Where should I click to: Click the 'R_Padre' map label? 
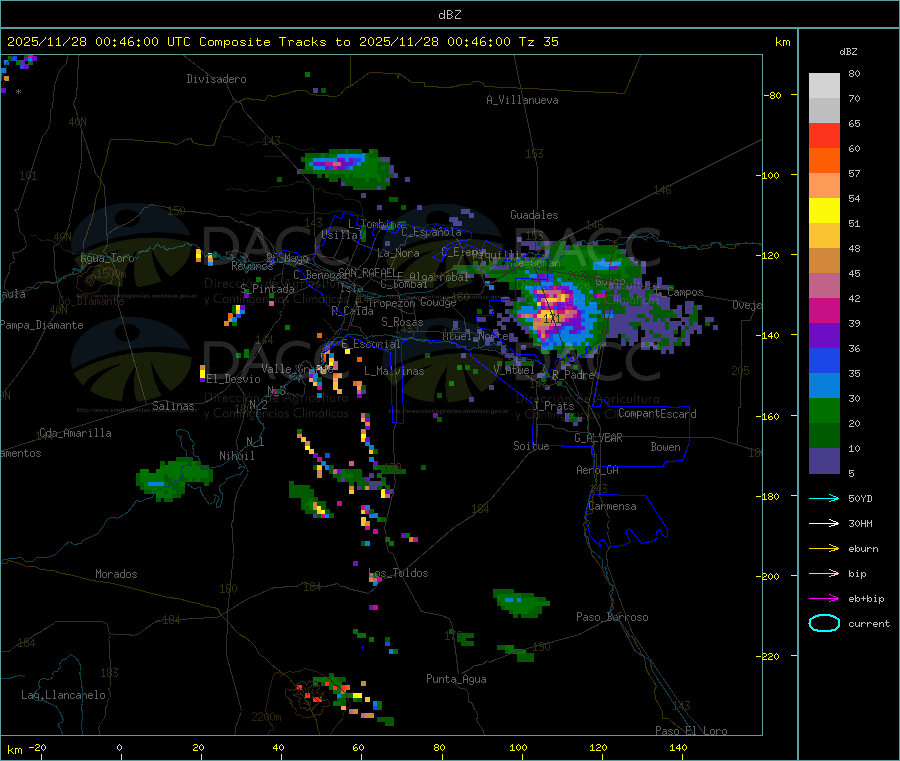coord(573,375)
